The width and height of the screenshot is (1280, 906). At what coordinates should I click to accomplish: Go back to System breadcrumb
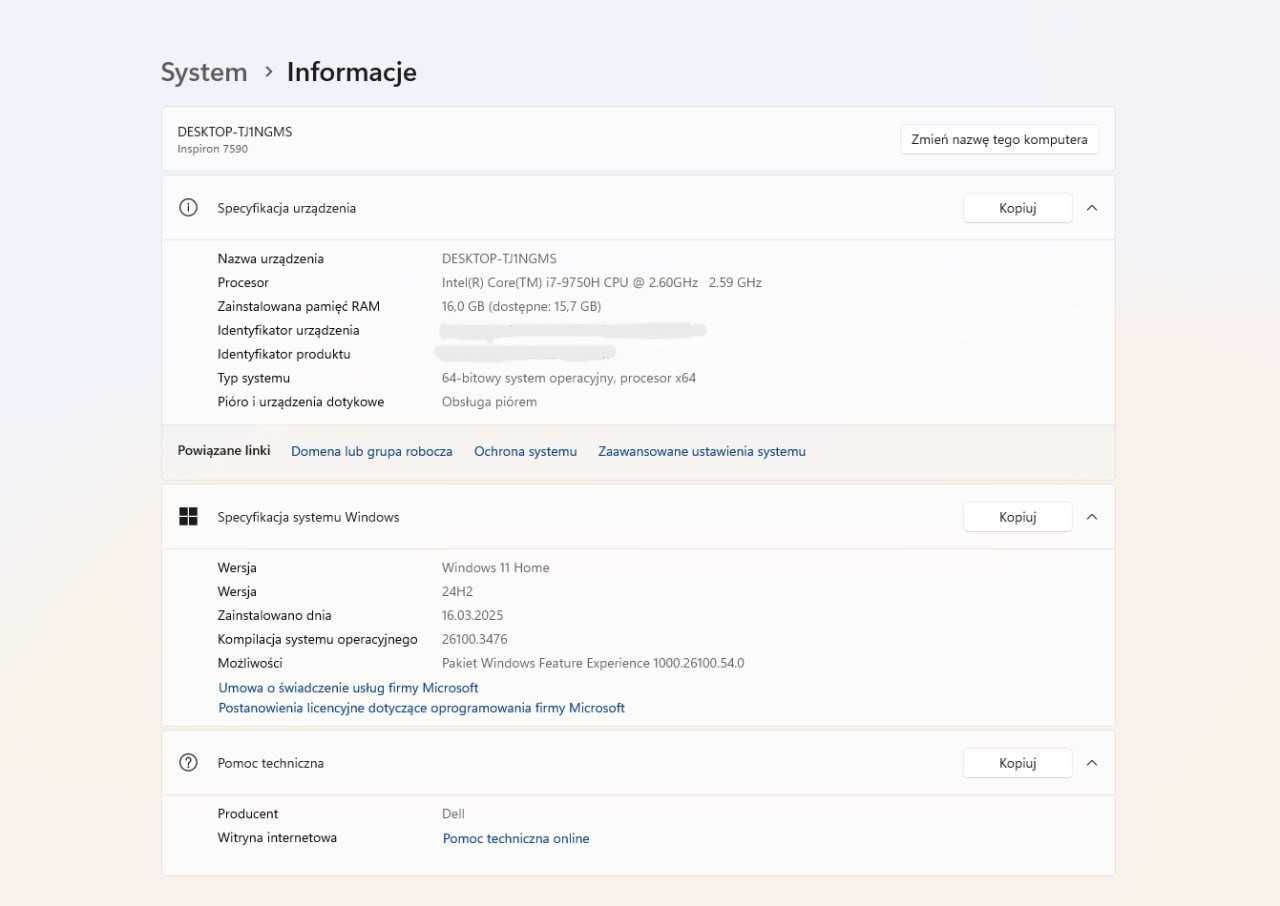pos(204,72)
